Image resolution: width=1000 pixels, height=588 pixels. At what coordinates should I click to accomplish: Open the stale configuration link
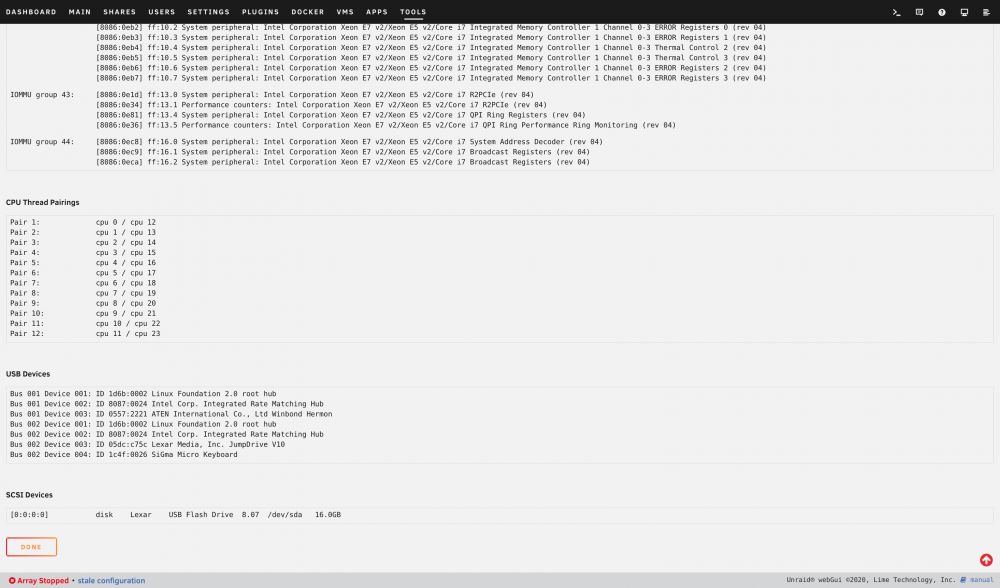pos(112,580)
